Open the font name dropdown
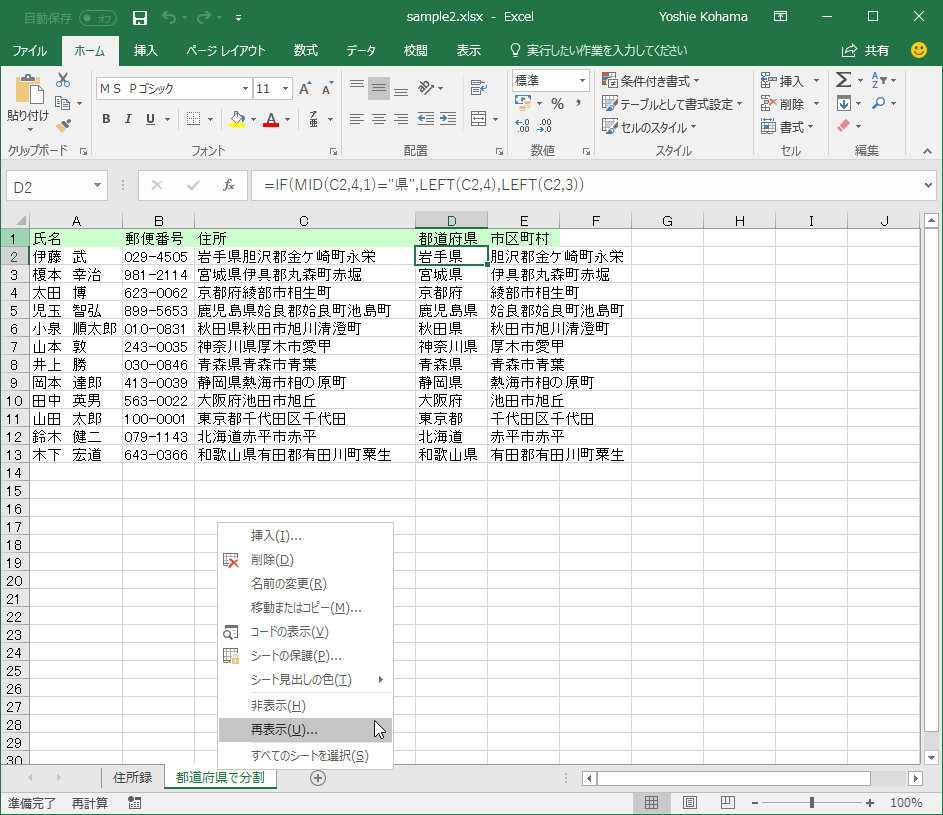Screen dimensions: 943x815 pos(245,89)
